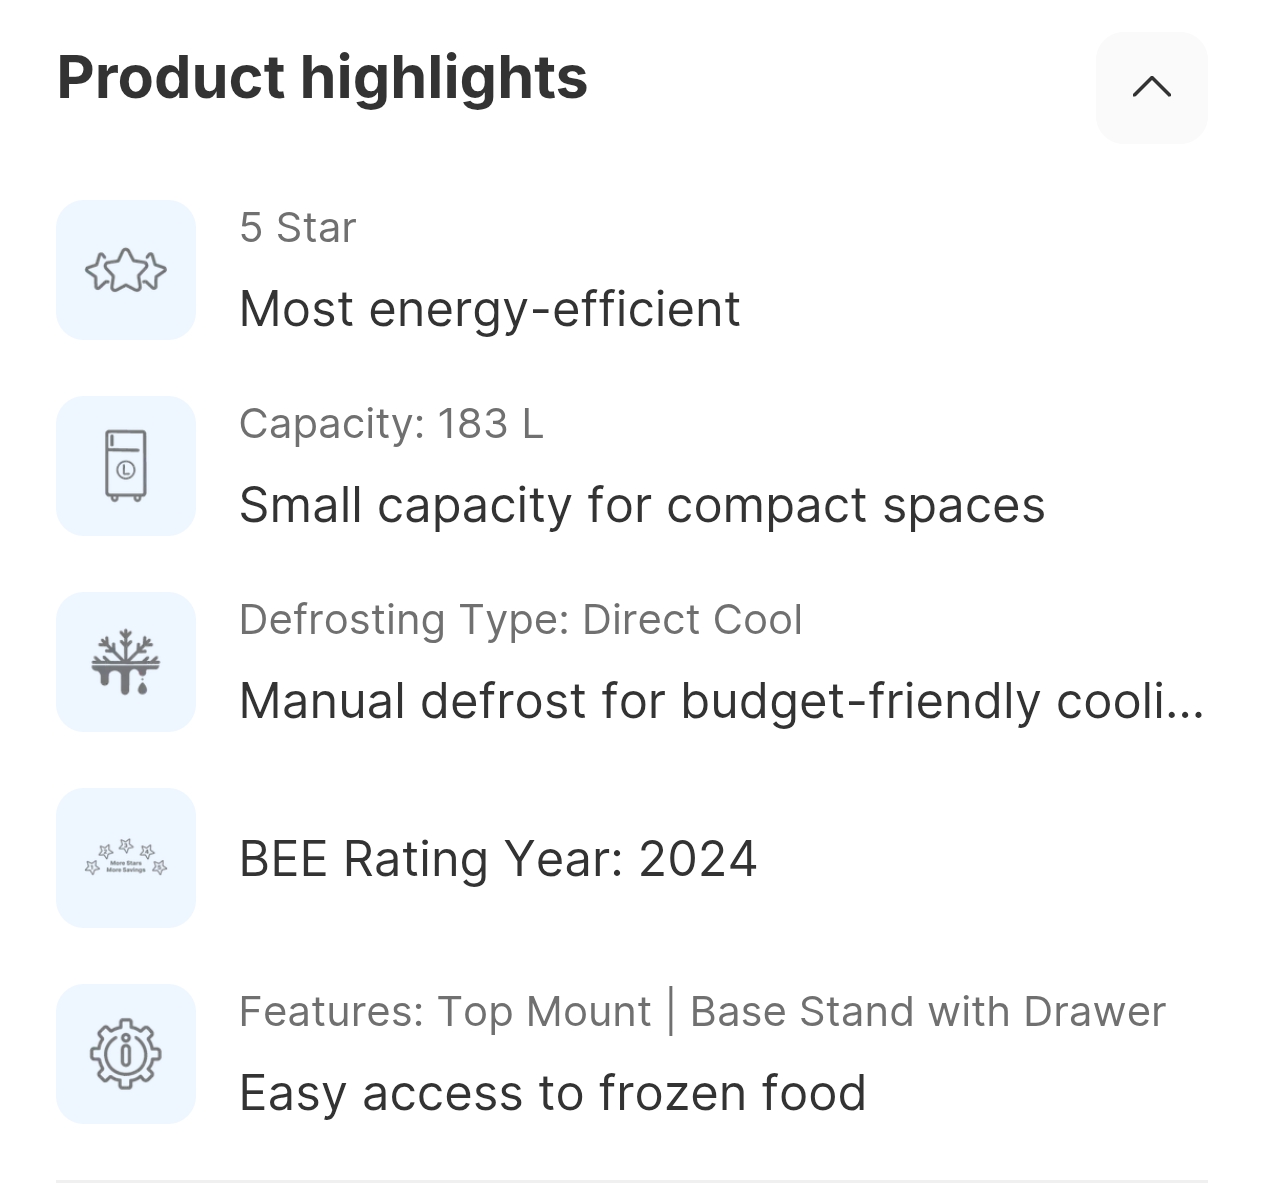Click "Defrosting Type: Direct Cool" label

[x=520, y=620]
